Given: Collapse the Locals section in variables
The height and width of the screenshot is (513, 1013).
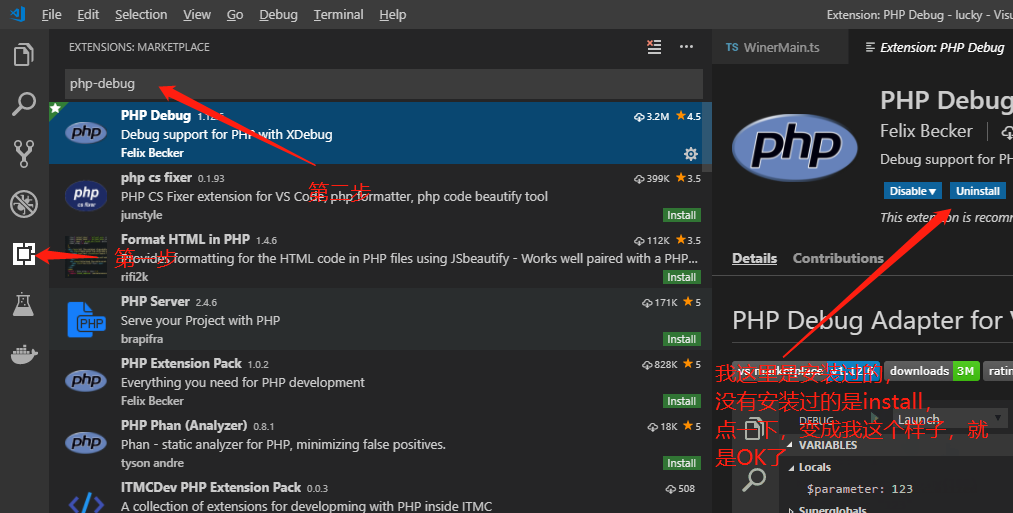Looking at the screenshot, I should pos(792,467).
